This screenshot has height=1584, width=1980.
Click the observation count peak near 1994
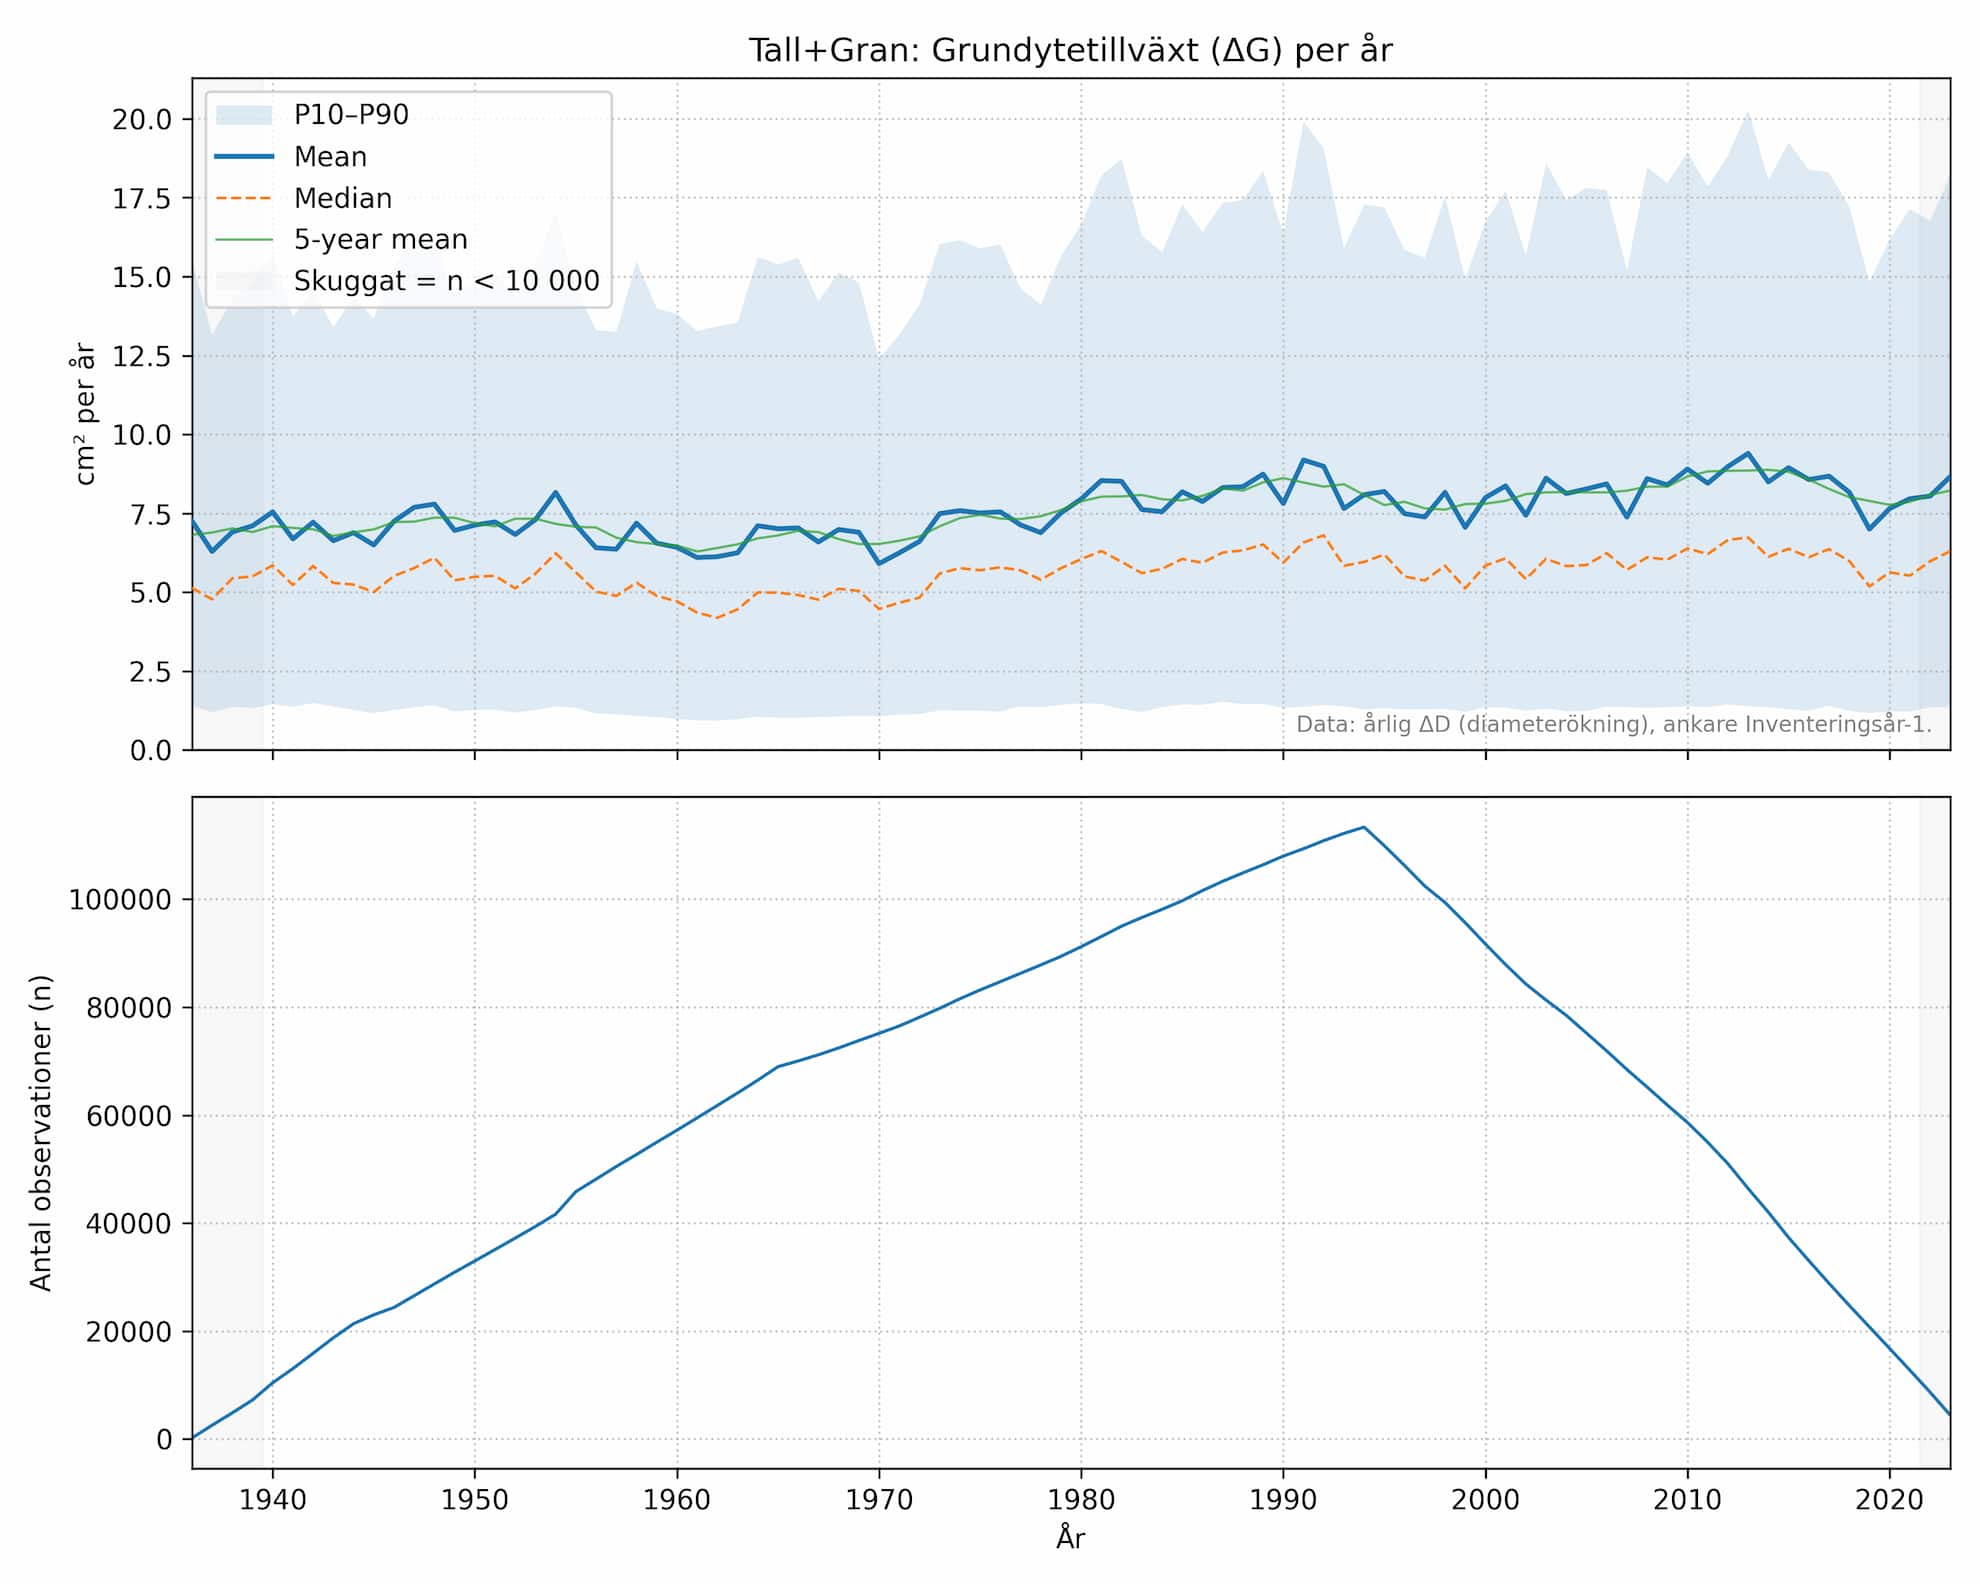tap(1363, 828)
